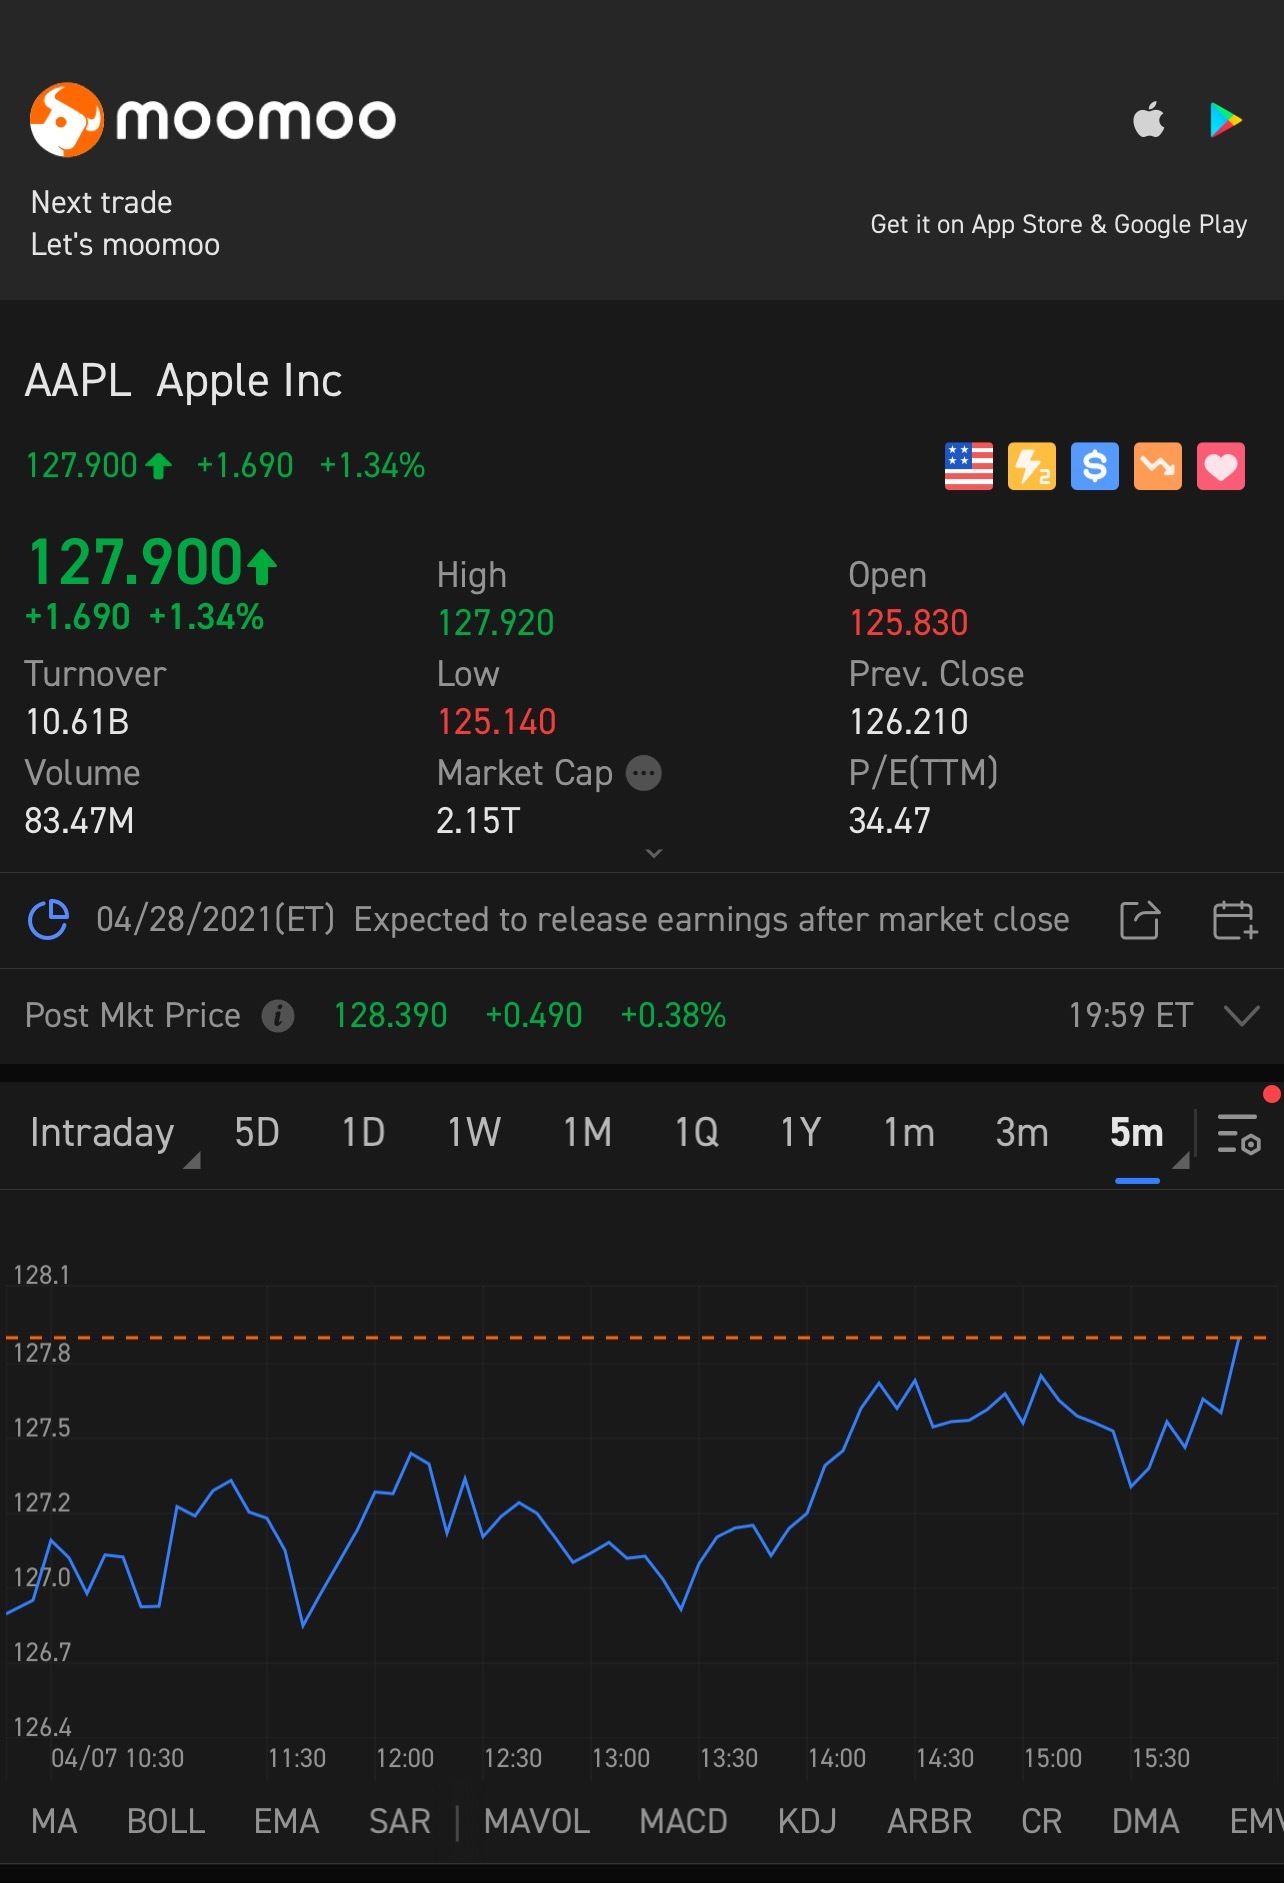Select the 3m minute interval
This screenshot has width=1284, height=1883.
(x=1022, y=1133)
